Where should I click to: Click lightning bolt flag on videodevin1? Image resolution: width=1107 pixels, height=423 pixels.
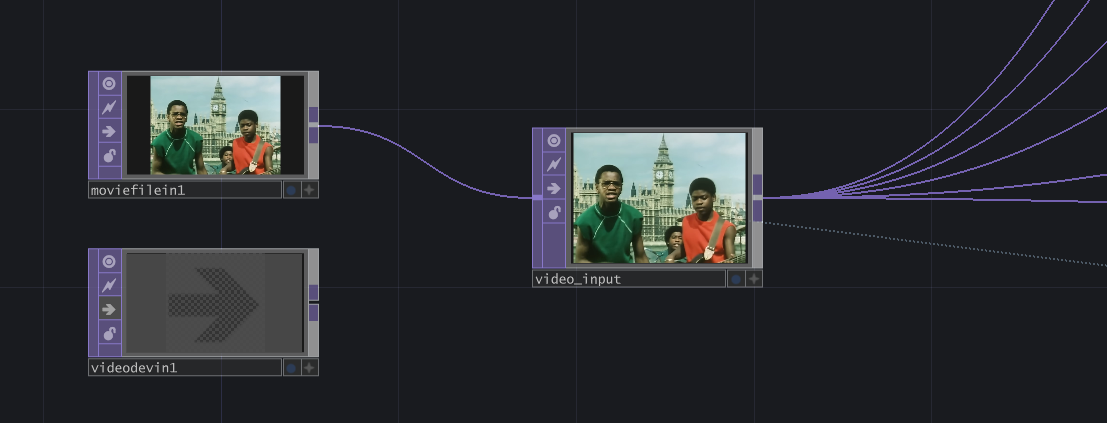(109, 285)
